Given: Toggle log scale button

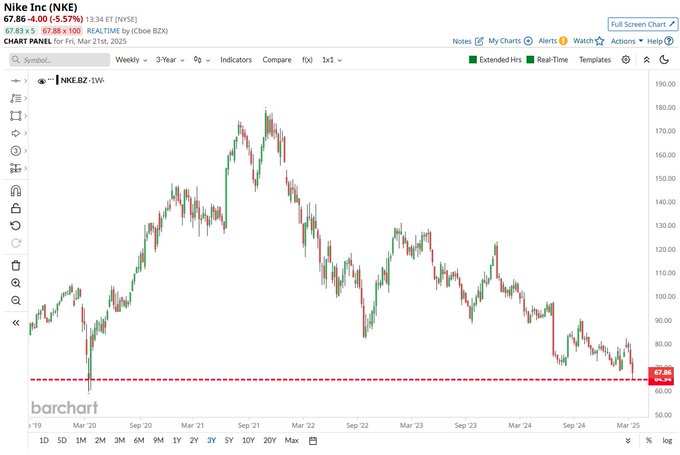Looking at the screenshot, I should click(x=667, y=441).
